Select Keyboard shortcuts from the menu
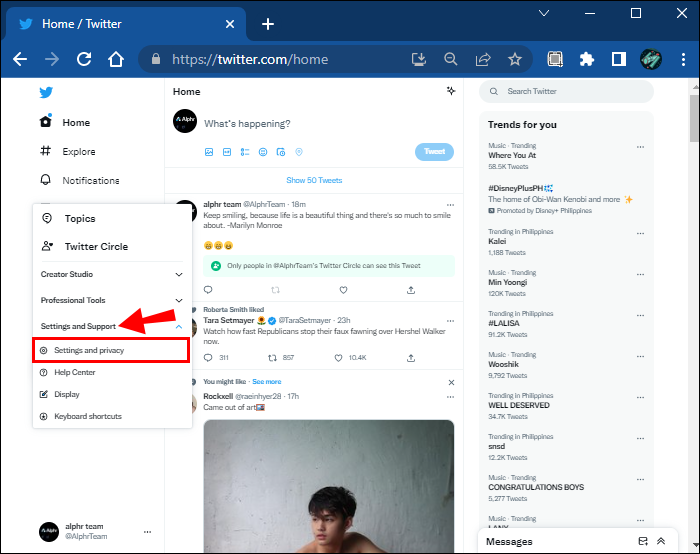The image size is (700, 554). 88,416
